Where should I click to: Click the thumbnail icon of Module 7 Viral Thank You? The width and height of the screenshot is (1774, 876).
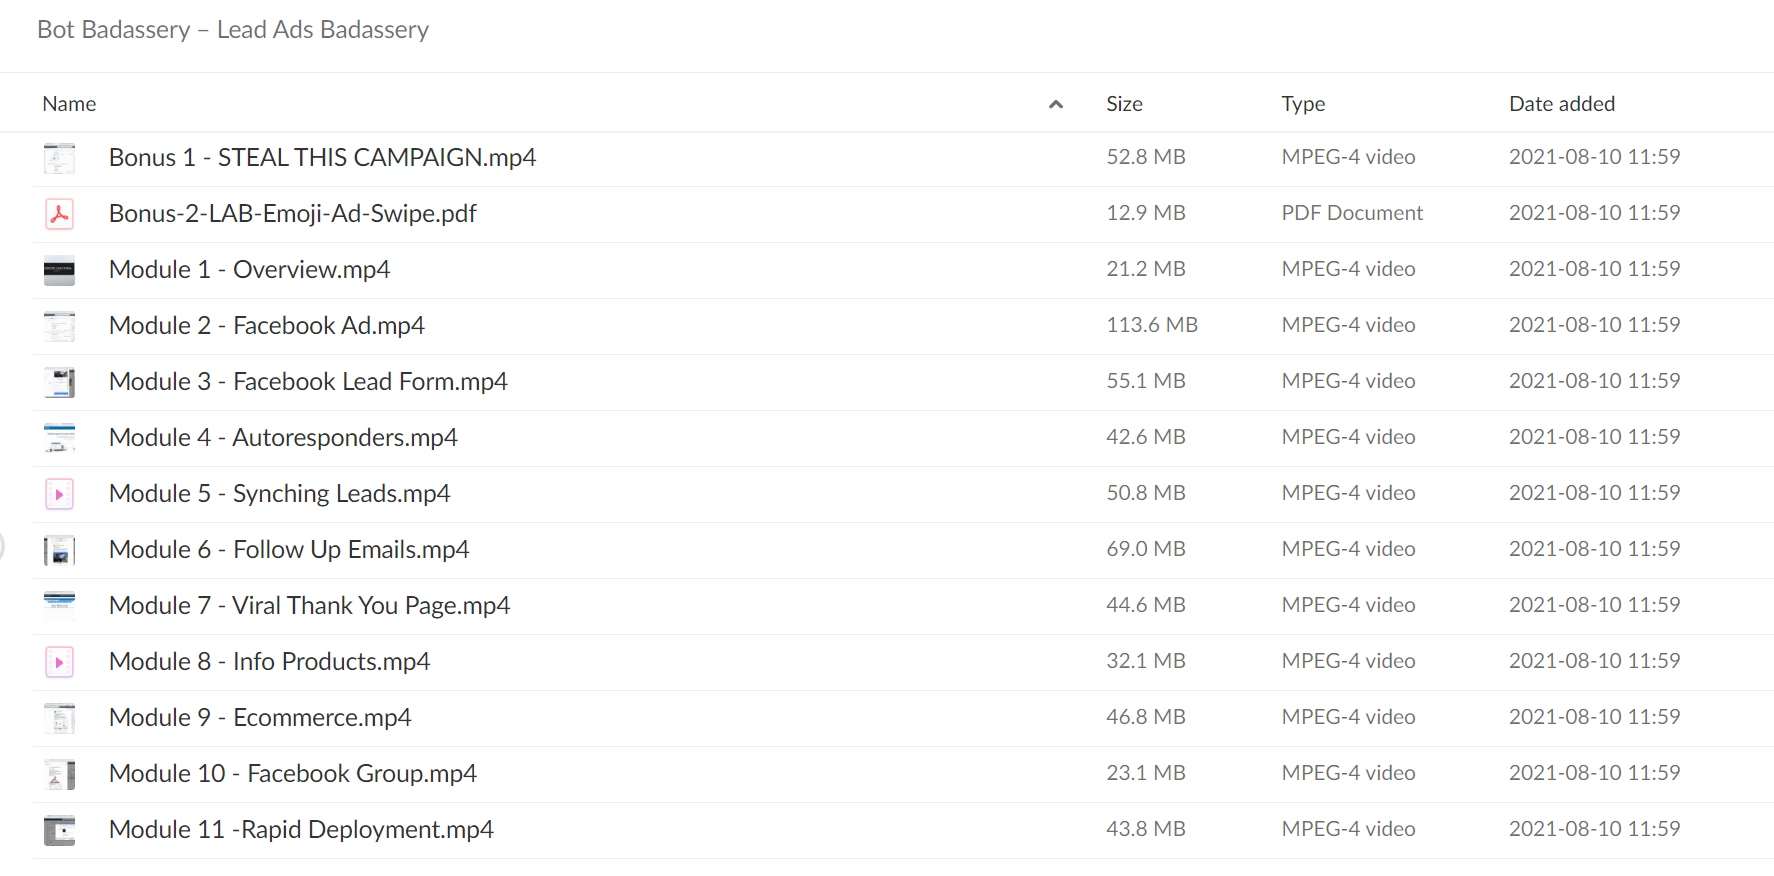click(59, 606)
